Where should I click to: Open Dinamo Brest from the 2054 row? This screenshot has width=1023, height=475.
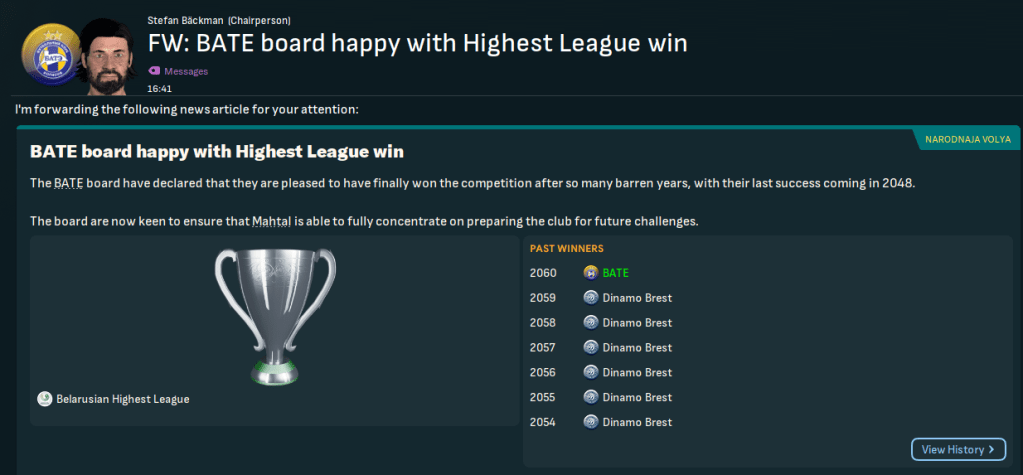[637, 423]
